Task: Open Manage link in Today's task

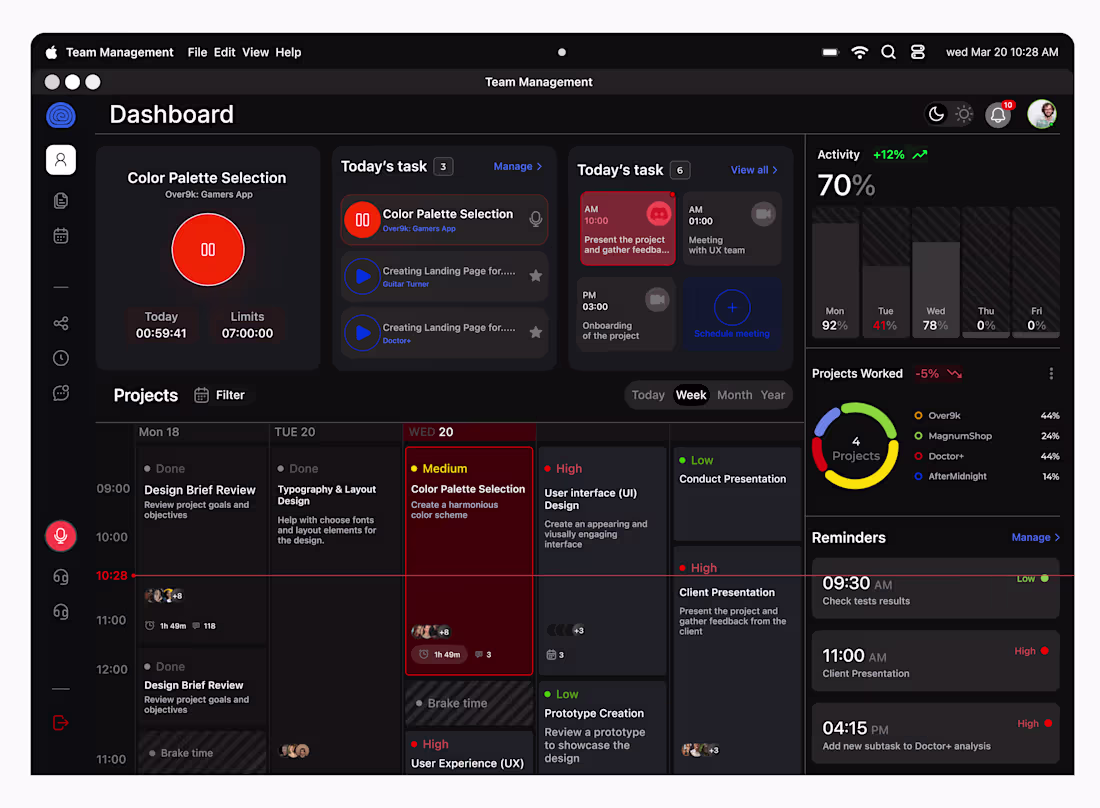Action: tap(518, 166)
